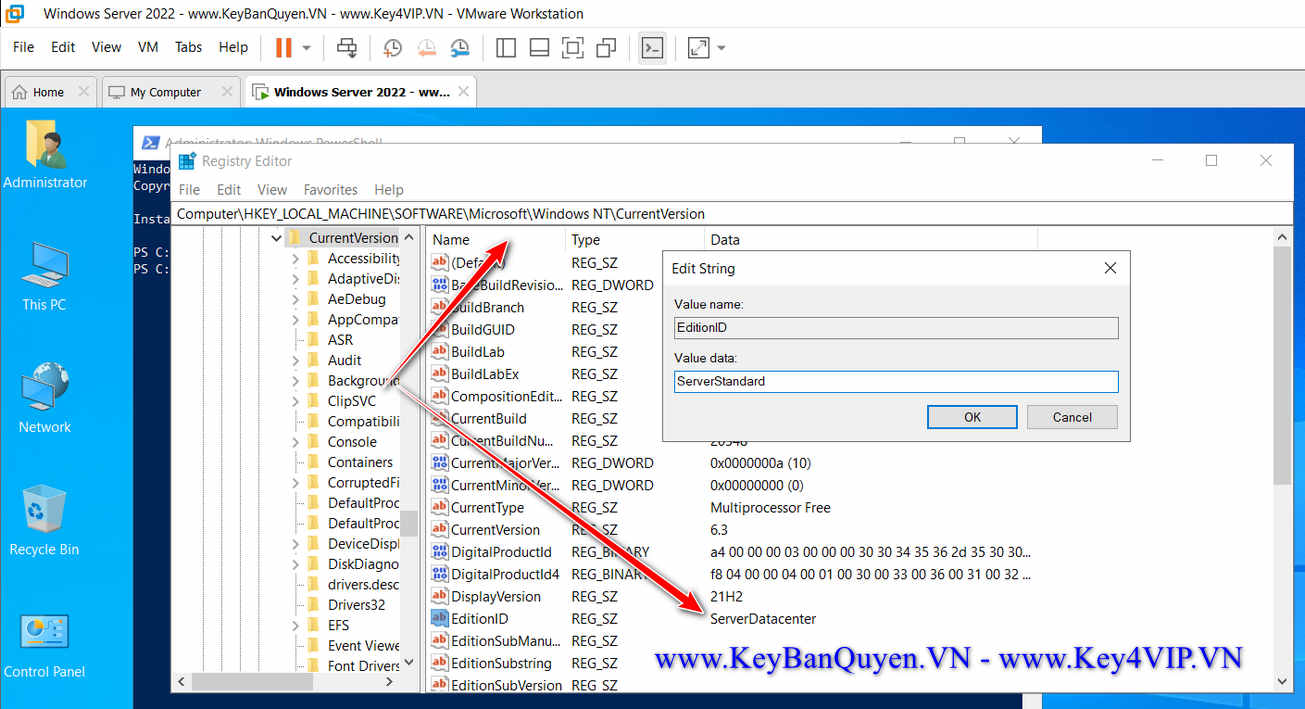Close the My Computer tab
The height and width of the screenshot is (709, 1305).
[x=227, y=92]
